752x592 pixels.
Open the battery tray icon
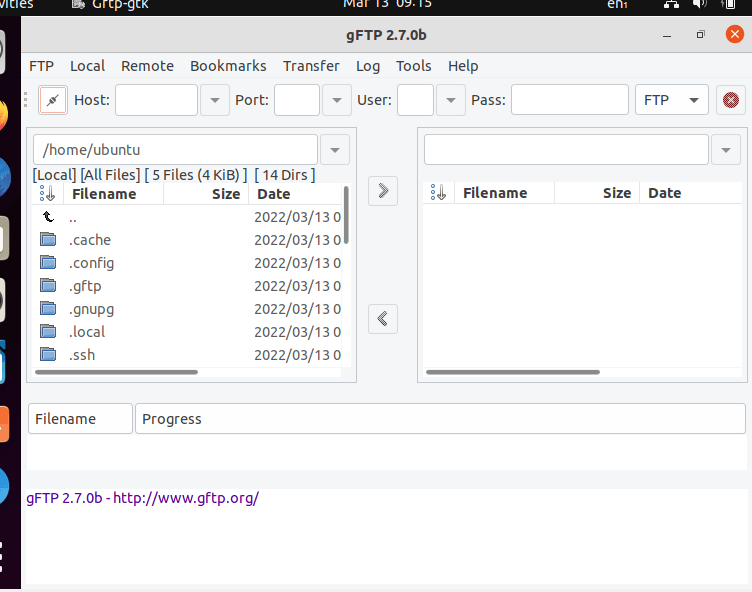coord(728,4)
